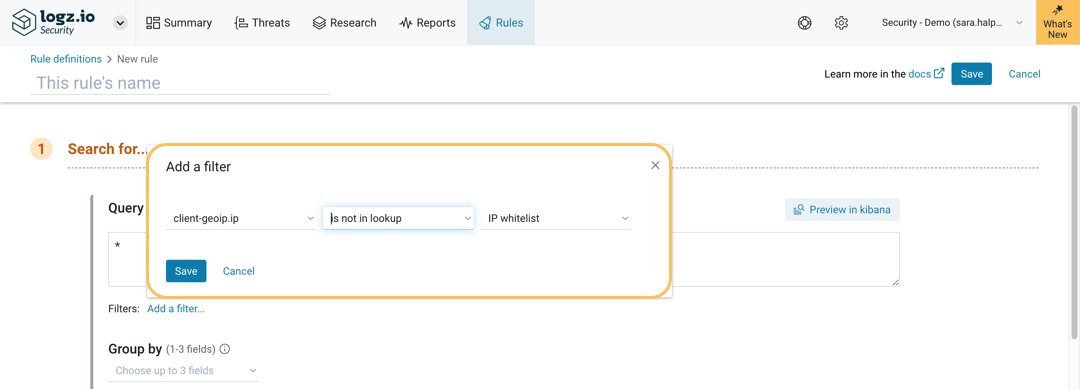Open the Summary tab
The width and height of the screenshot is (1080, 389).
(x=179, y=23)
